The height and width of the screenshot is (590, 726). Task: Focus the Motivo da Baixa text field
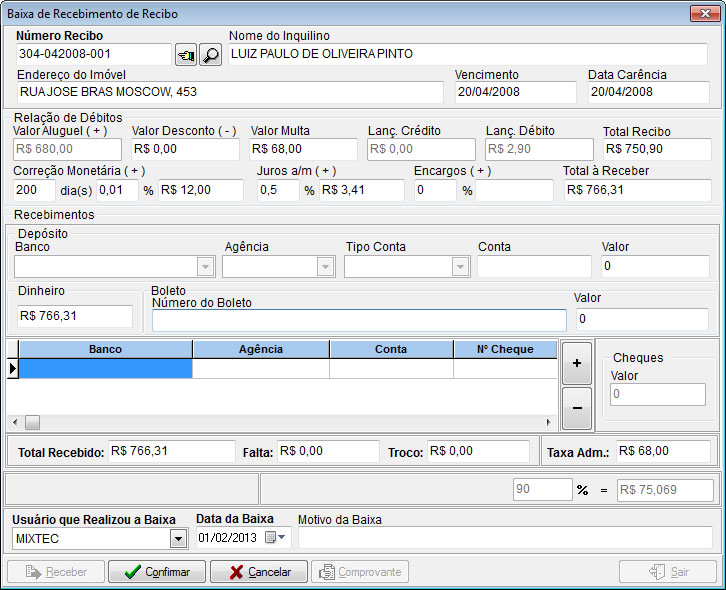click(x=504, y=538)
